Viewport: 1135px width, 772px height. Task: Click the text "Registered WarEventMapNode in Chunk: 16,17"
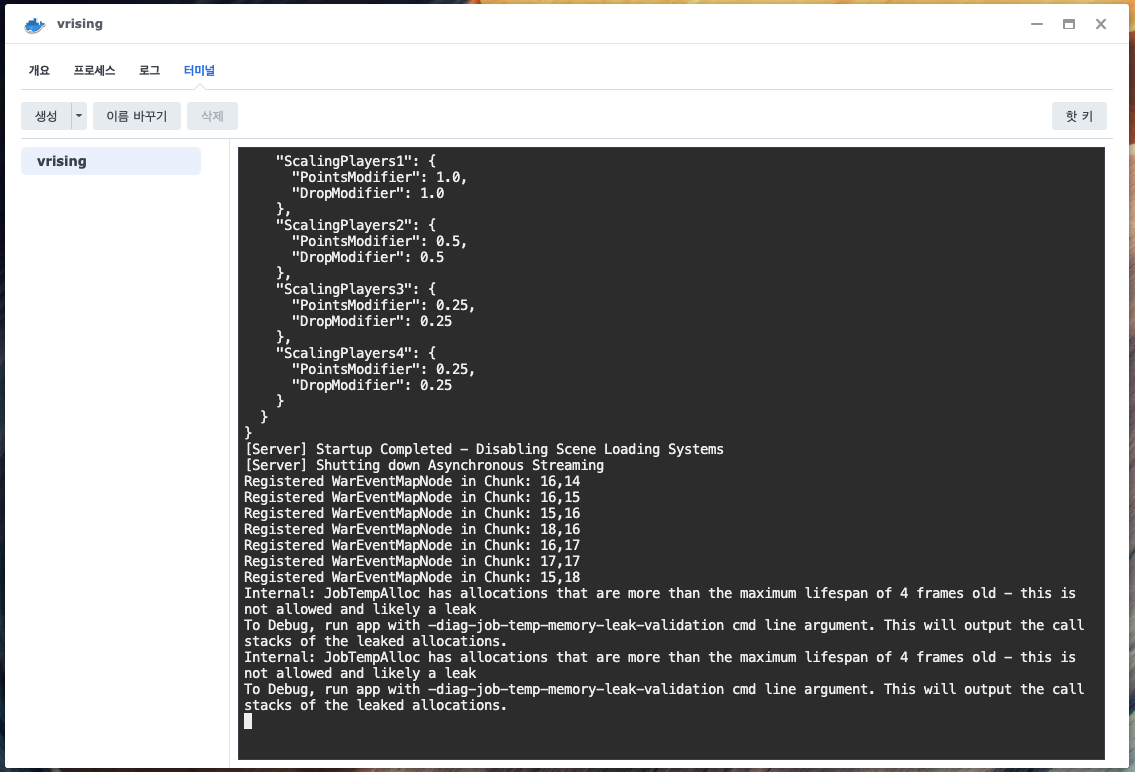point(412,545)
